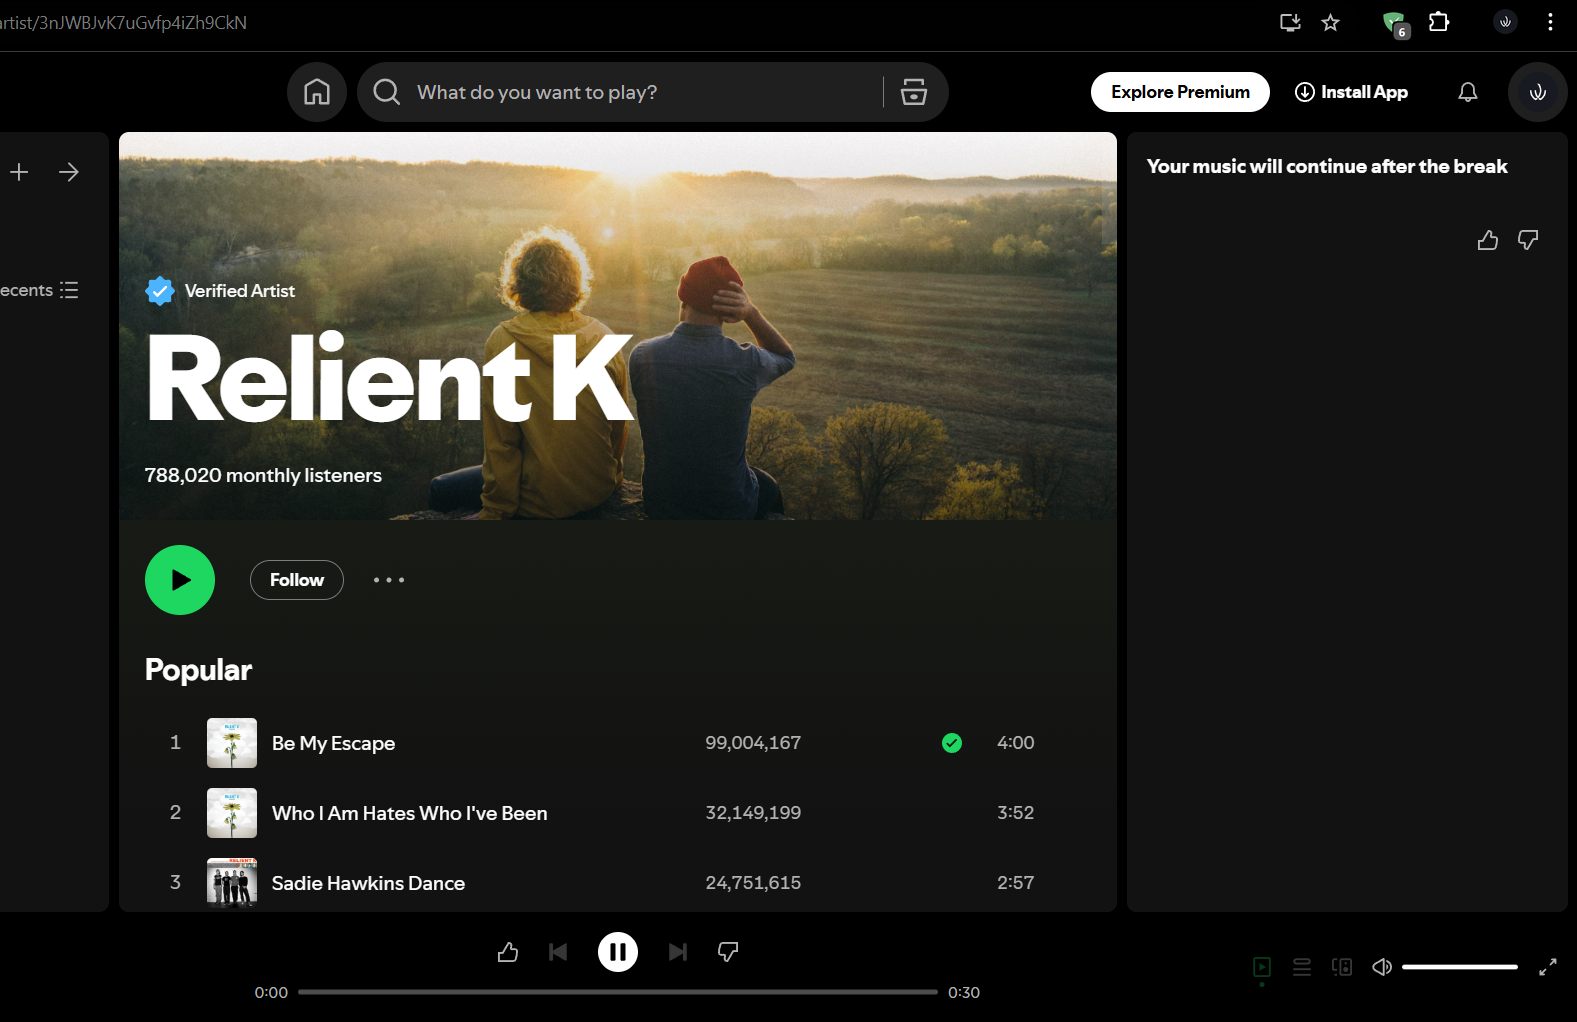Viewport: 1577px width, 1022px height.
Task: Go to Spotify Home
Action: (x=317, y=92)
